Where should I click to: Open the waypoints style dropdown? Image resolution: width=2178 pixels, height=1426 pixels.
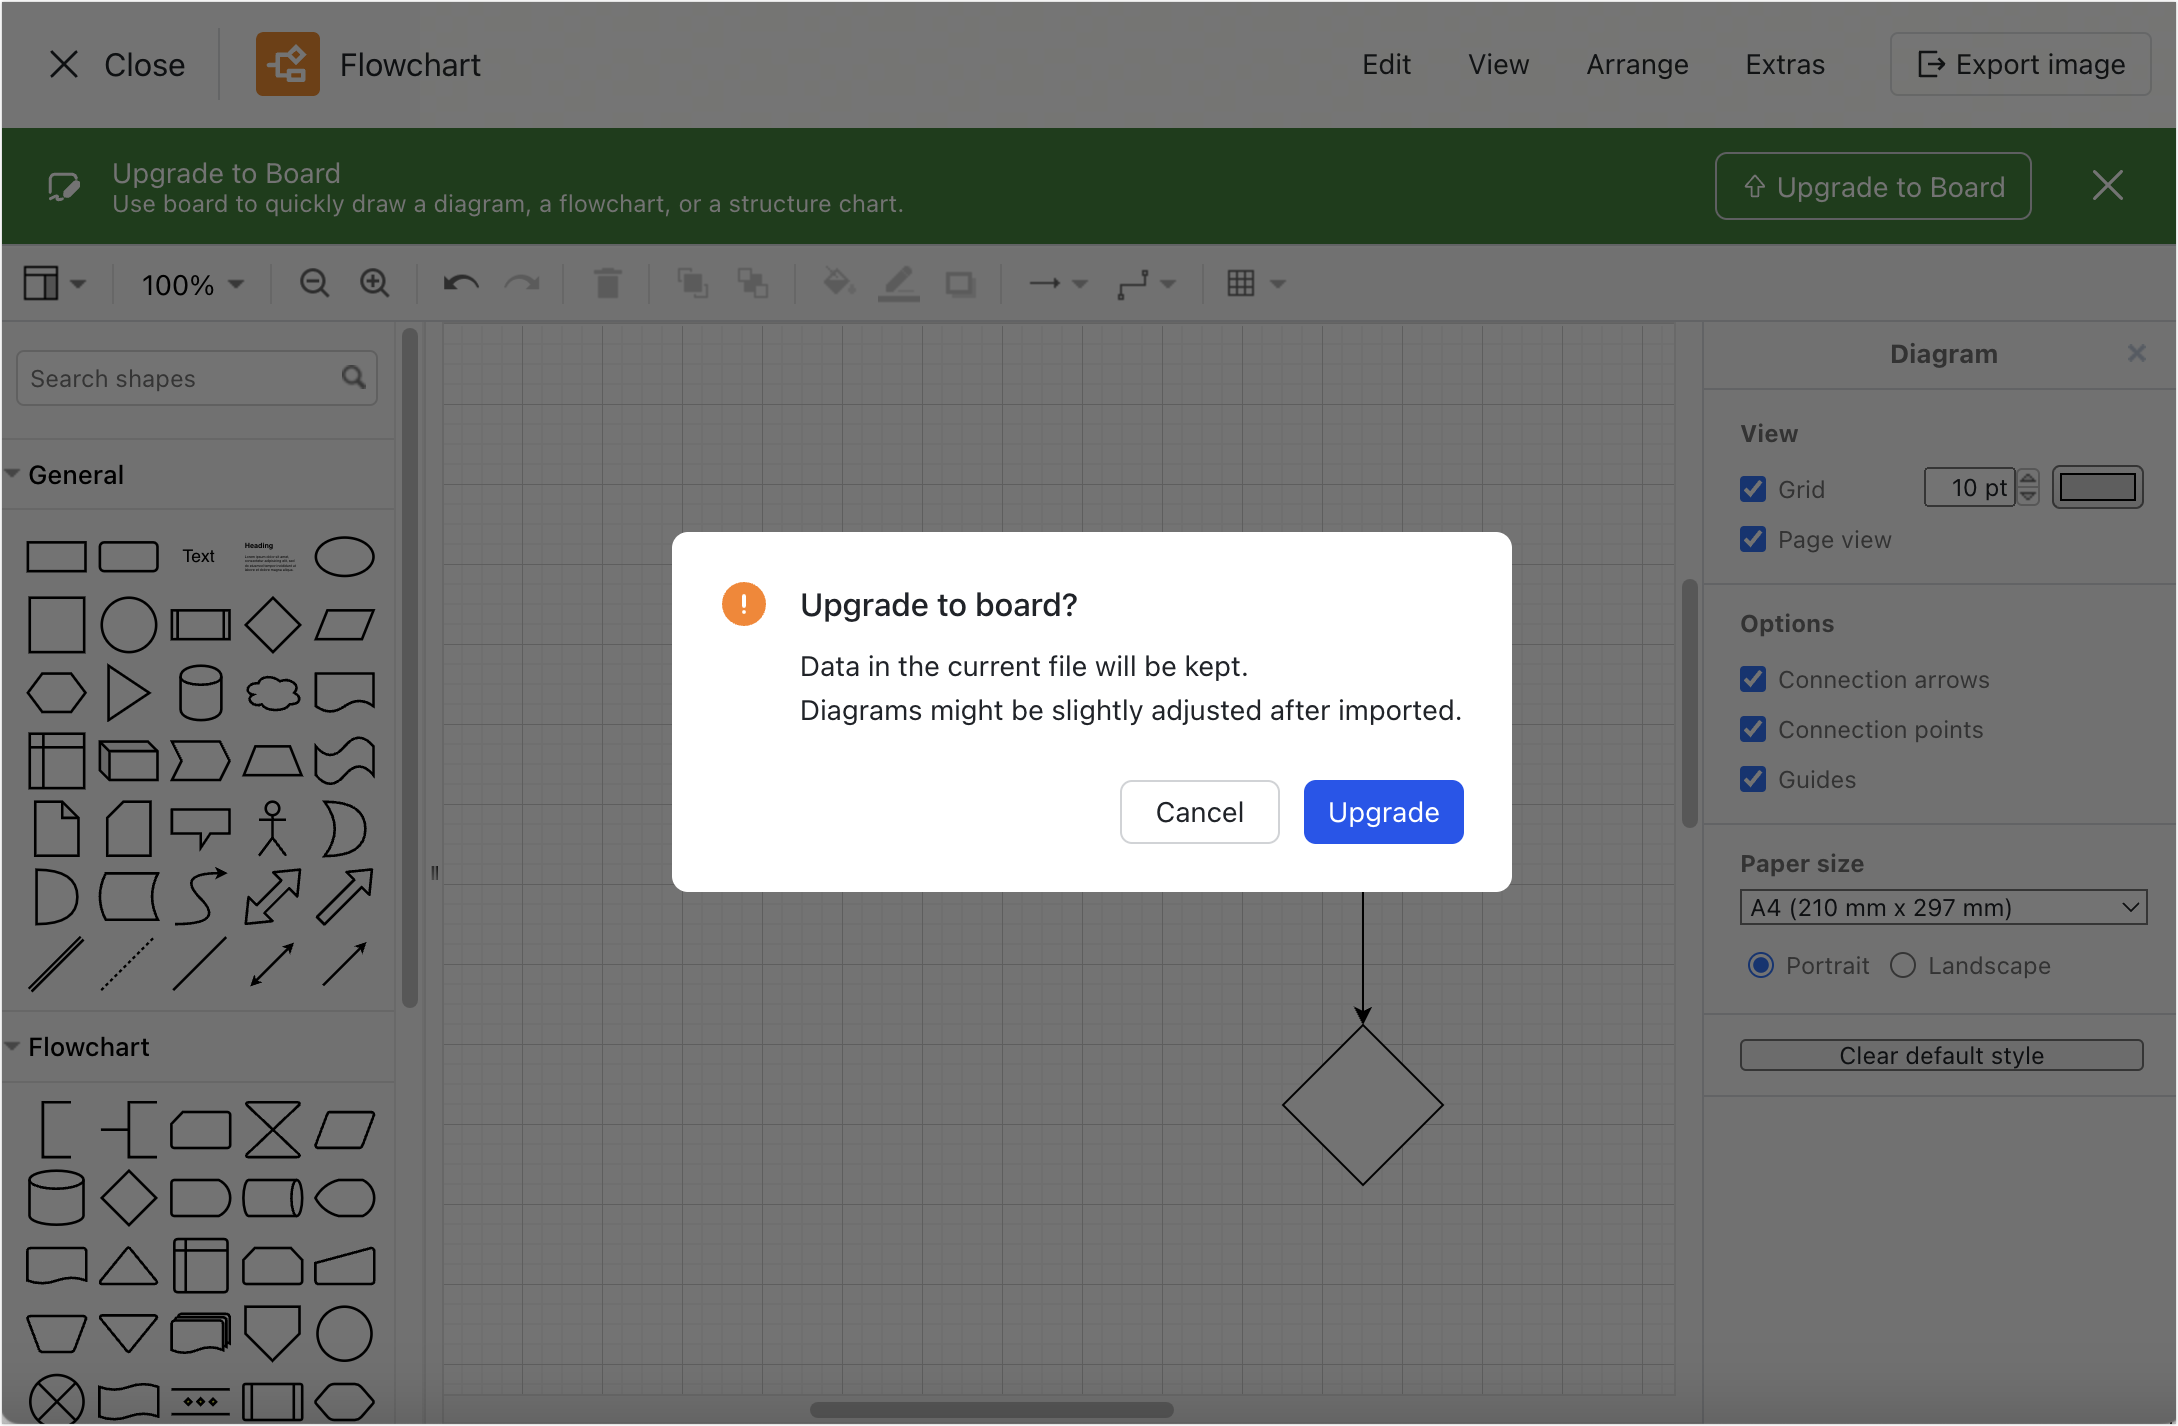[x=1146, y=284]
